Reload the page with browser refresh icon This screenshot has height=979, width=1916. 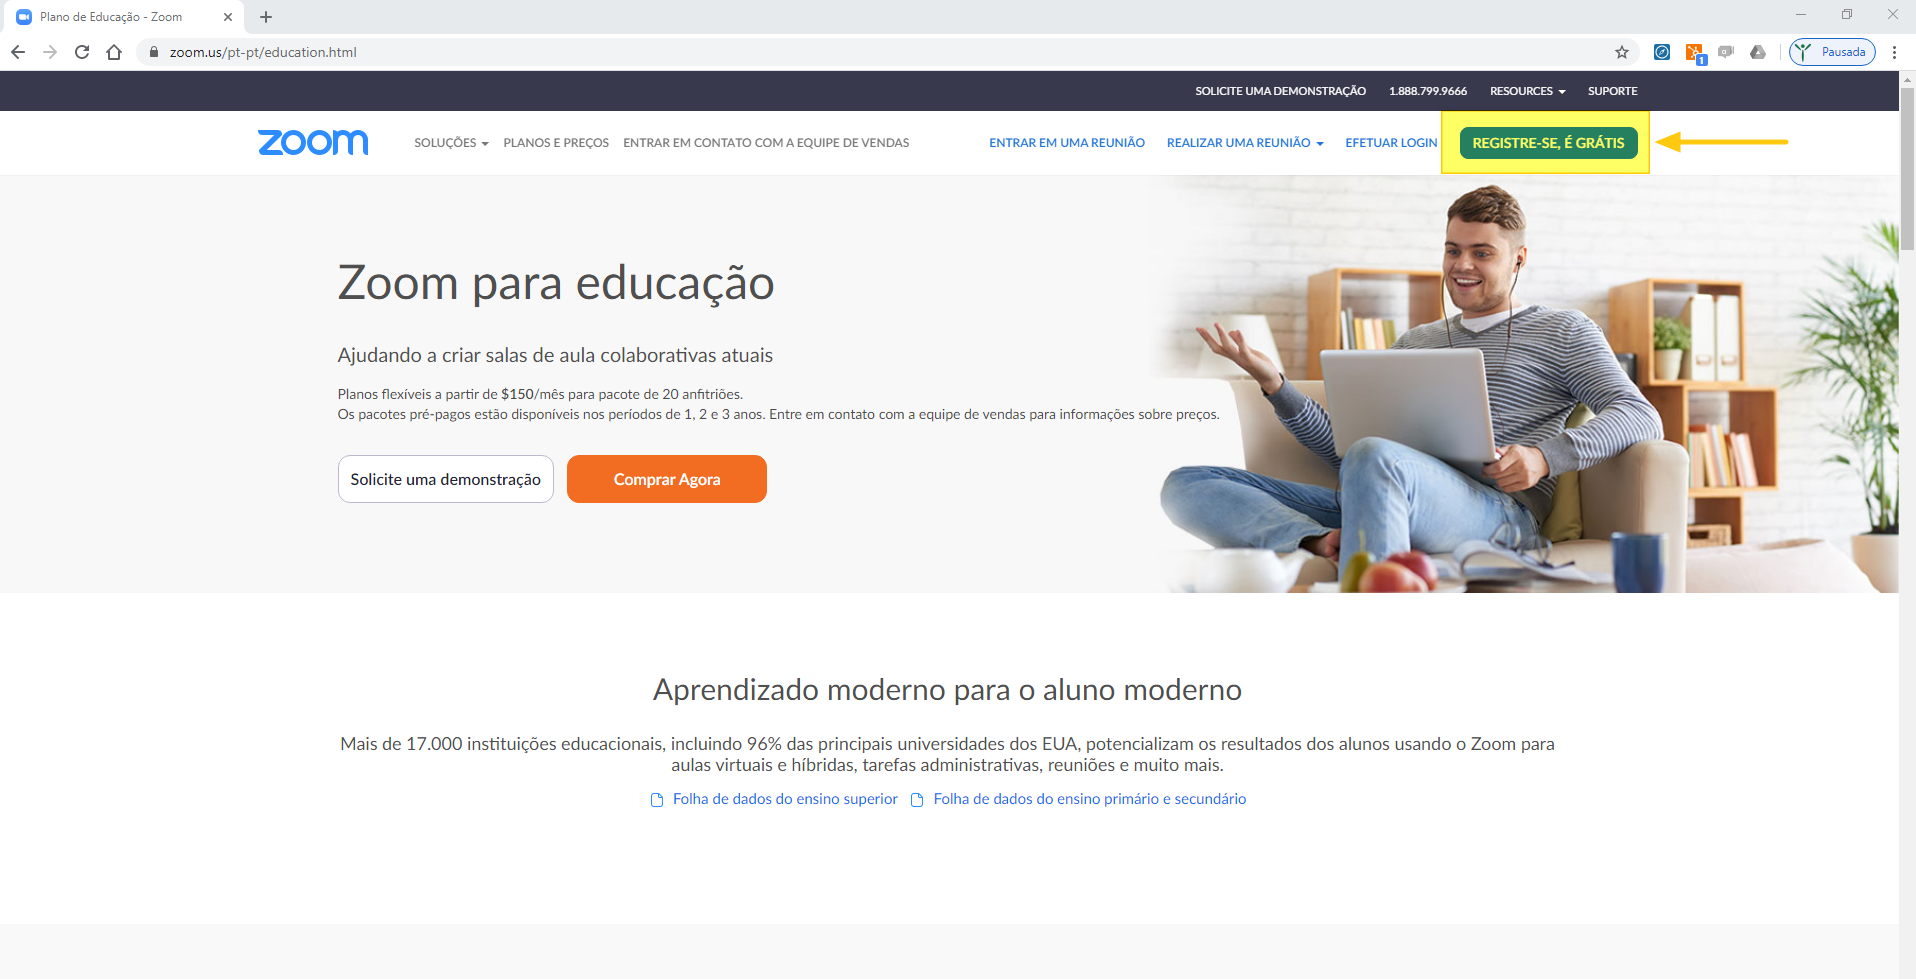(82, 52)
